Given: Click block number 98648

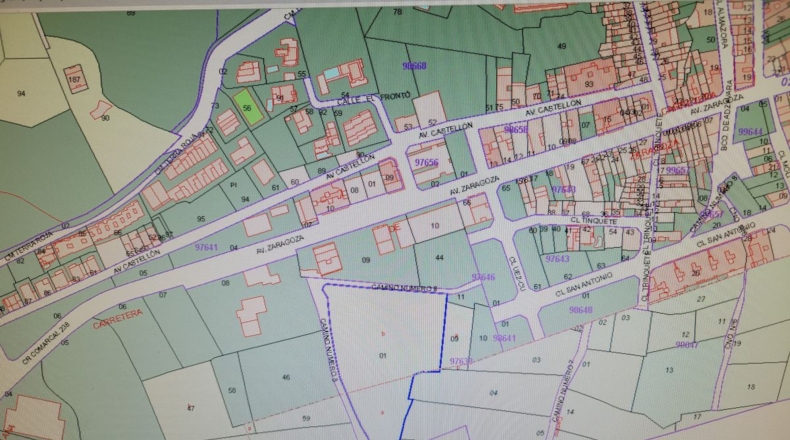Looking at the screenshot, I should click(580, 310).
